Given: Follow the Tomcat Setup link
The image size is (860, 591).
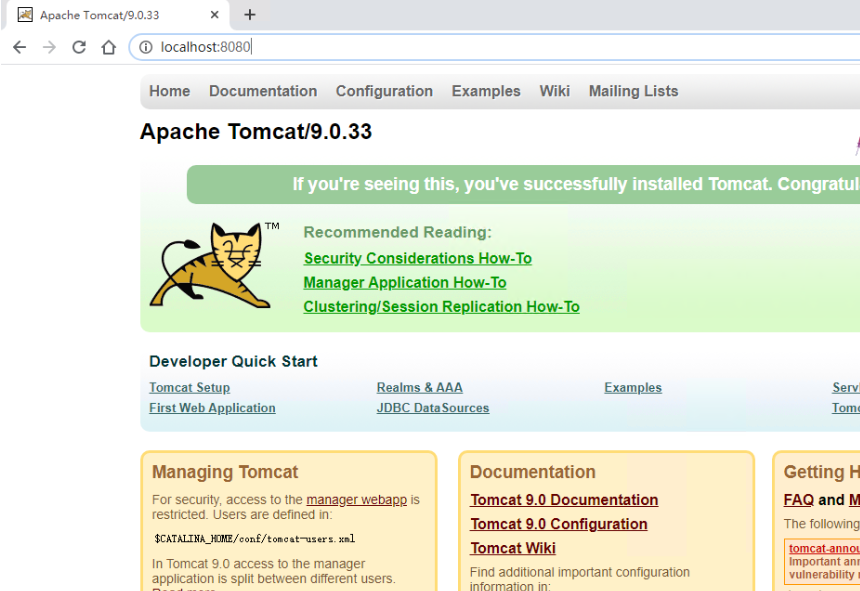Looking at the screenshot, I should [x=189, y=388].
